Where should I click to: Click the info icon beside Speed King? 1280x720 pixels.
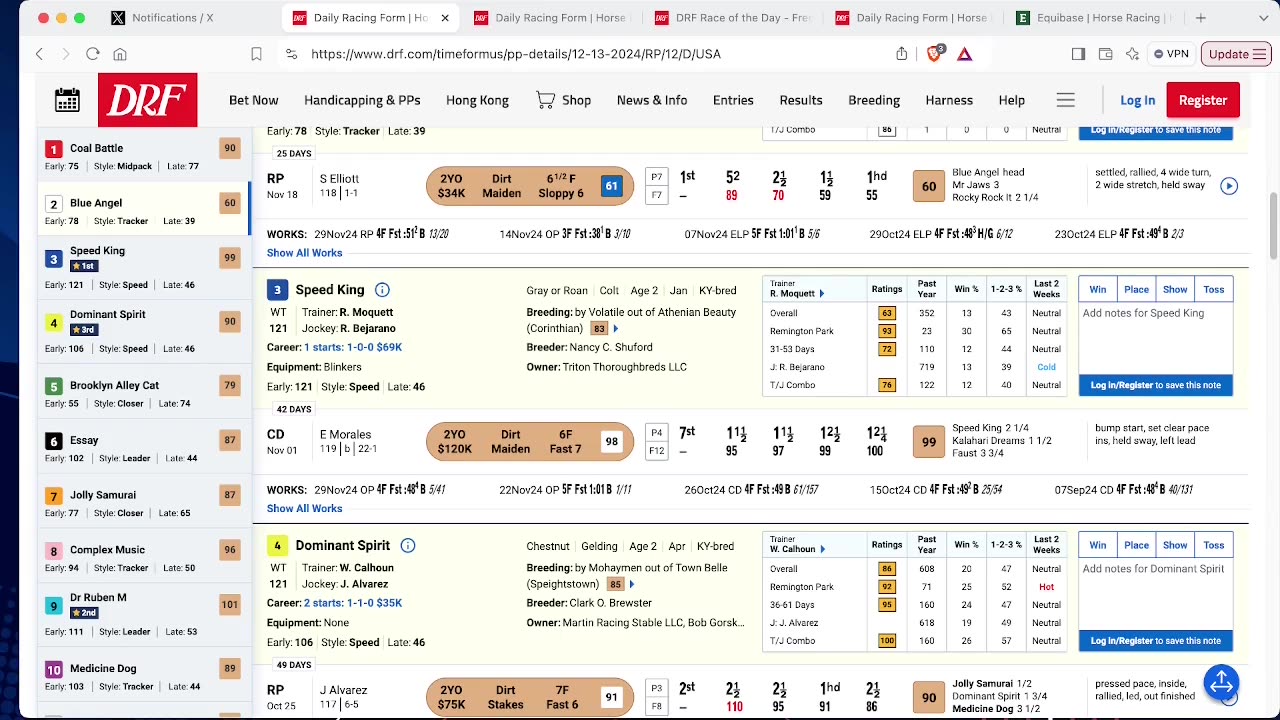pyautogui.click(x=382, y=290)
